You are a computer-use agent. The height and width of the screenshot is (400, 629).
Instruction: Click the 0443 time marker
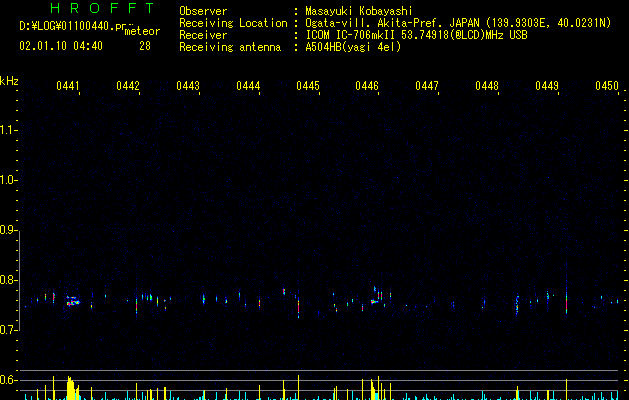[188, 86]
